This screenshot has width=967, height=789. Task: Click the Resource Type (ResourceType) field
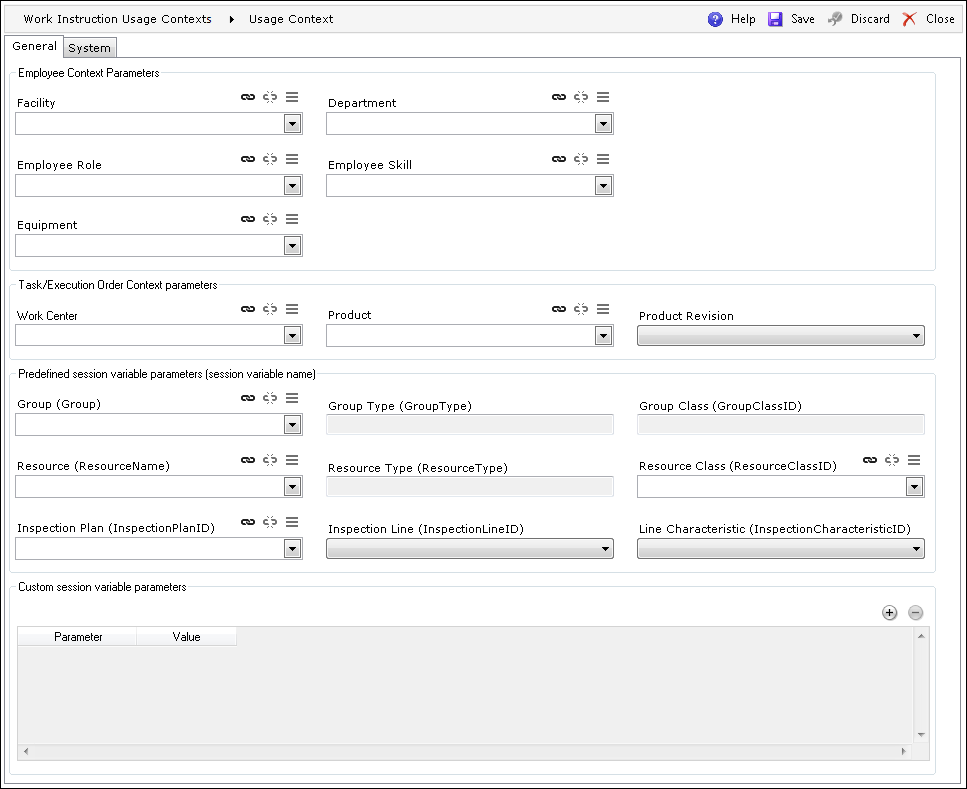(x=470, y=487)
